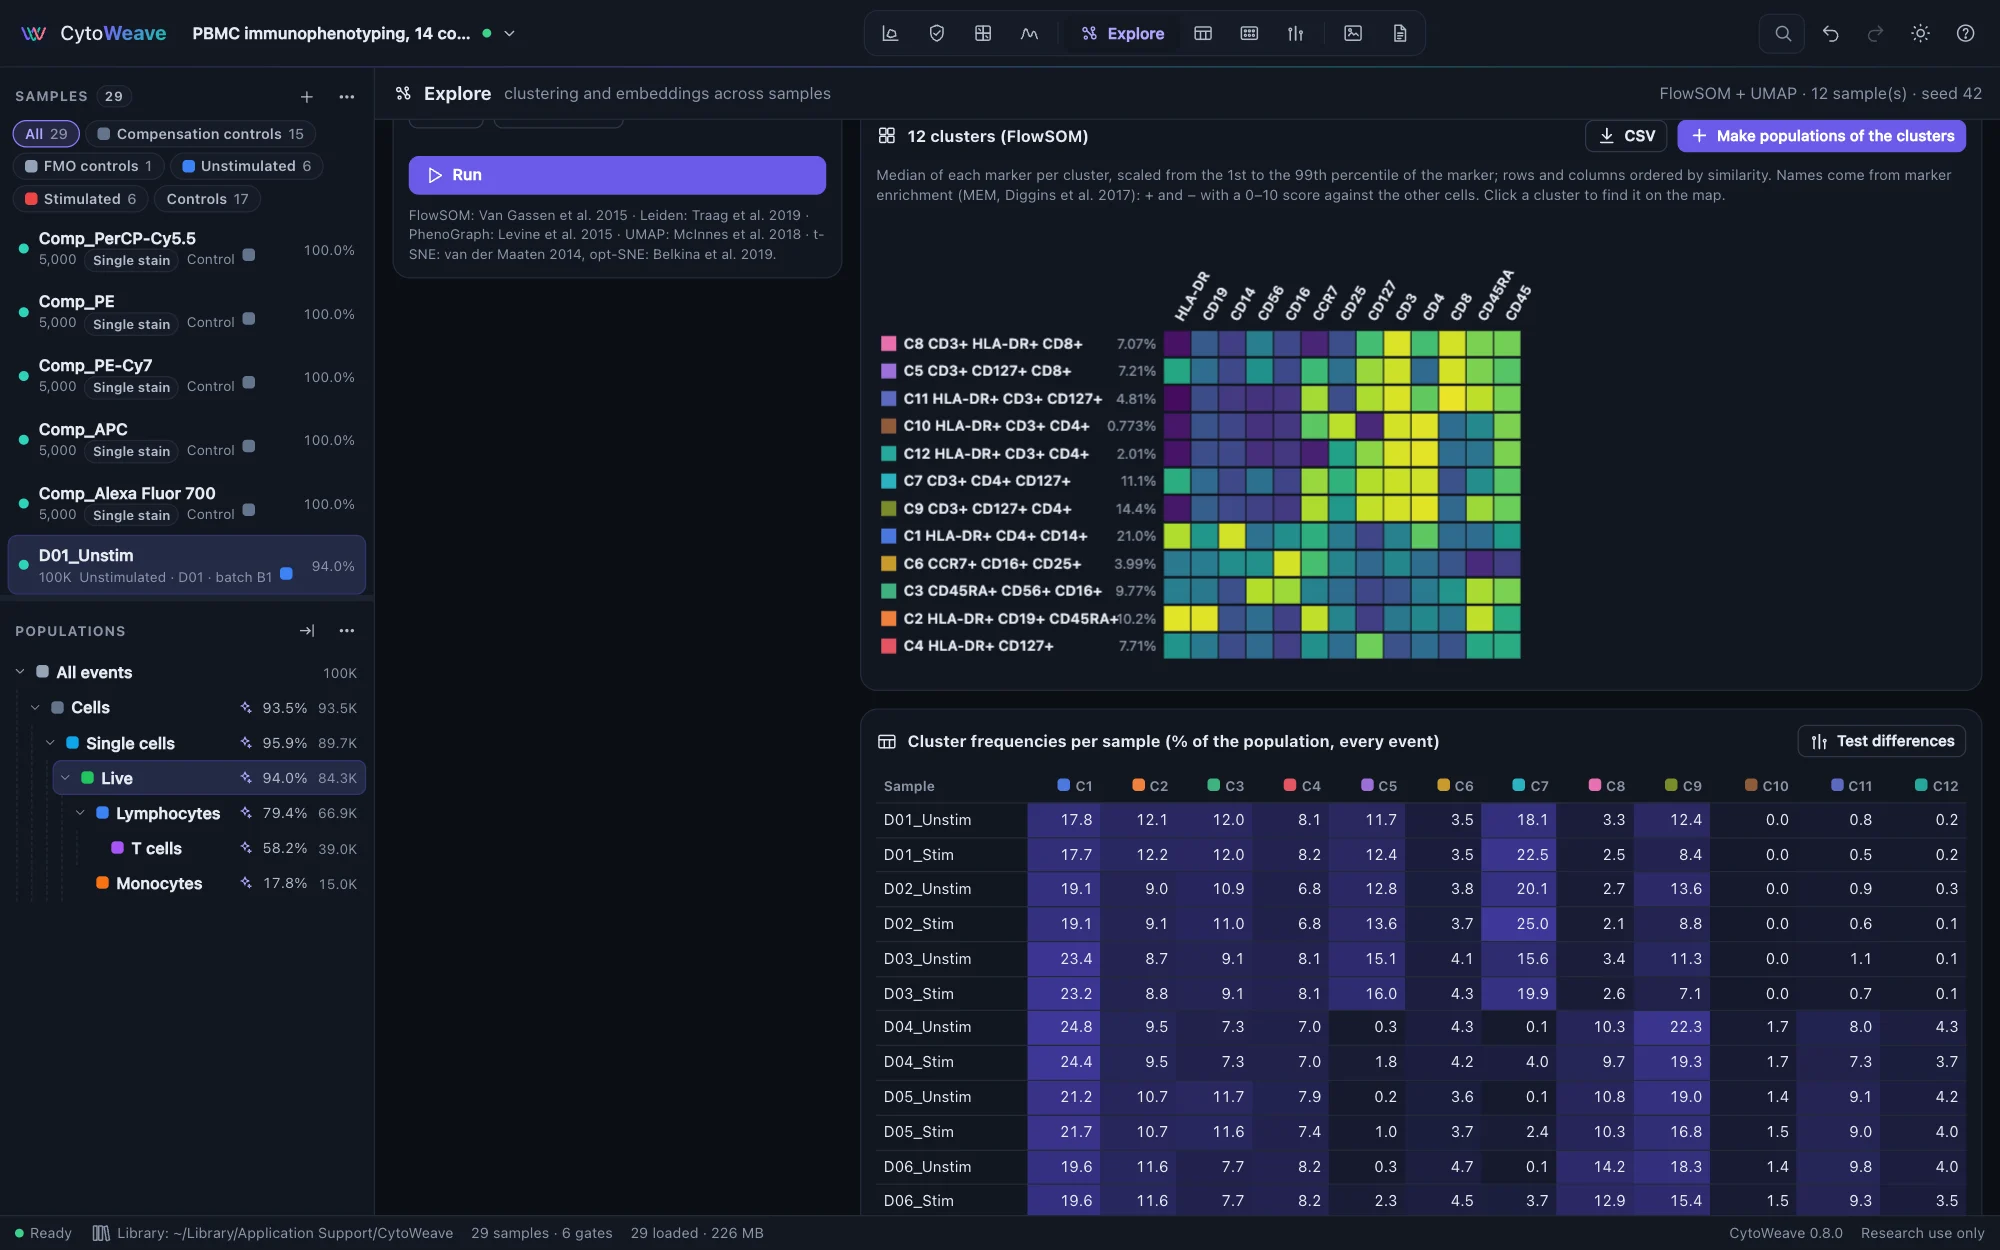The image size is (2000, 1250).
Task: Click the green Live population color square
Action: coord(88,778)
